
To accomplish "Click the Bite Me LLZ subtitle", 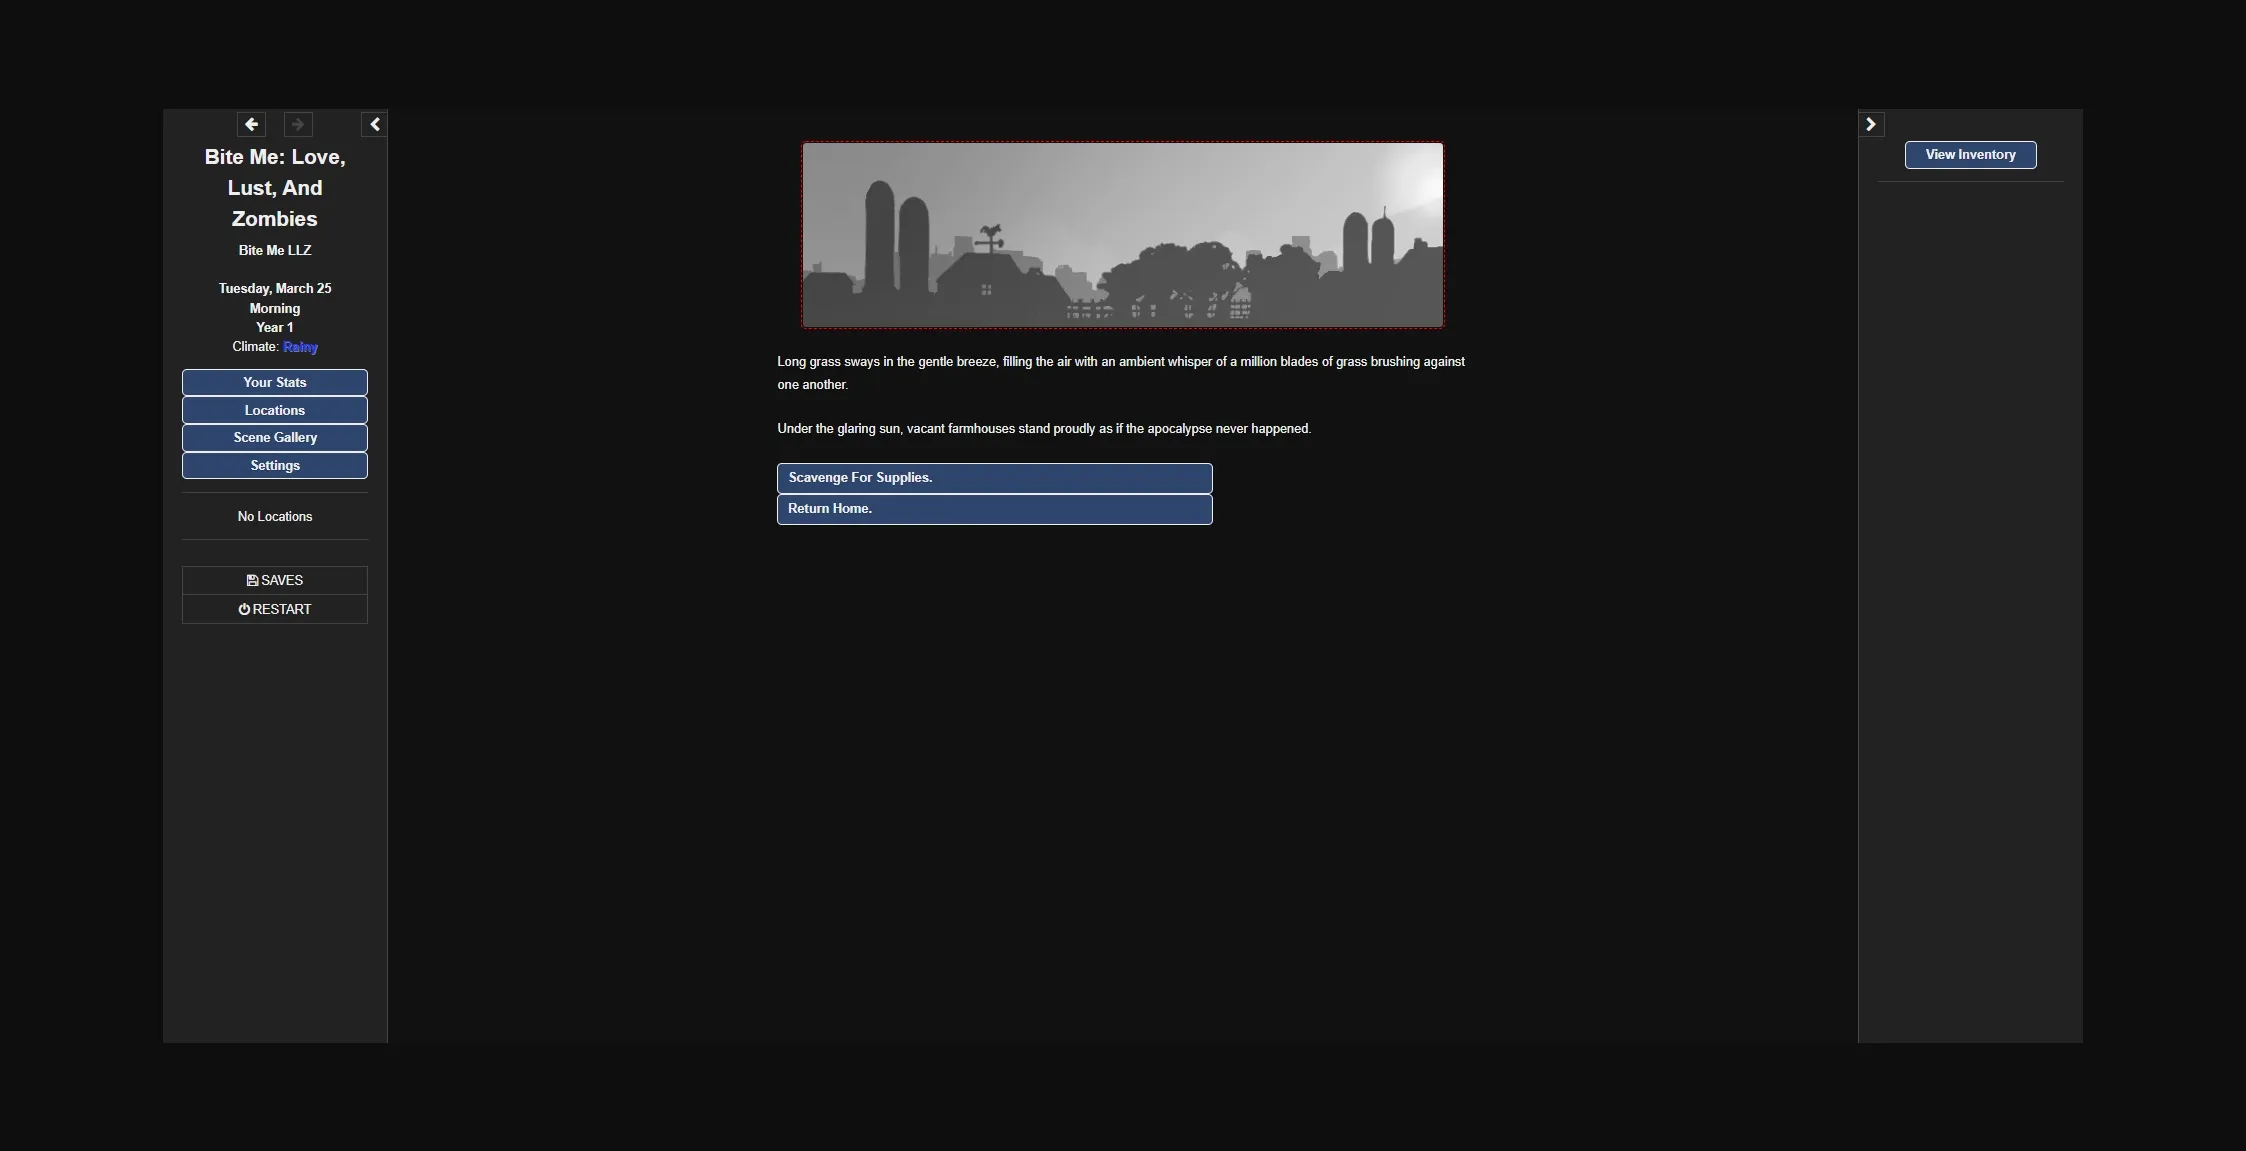I will (x=275, y=250).
